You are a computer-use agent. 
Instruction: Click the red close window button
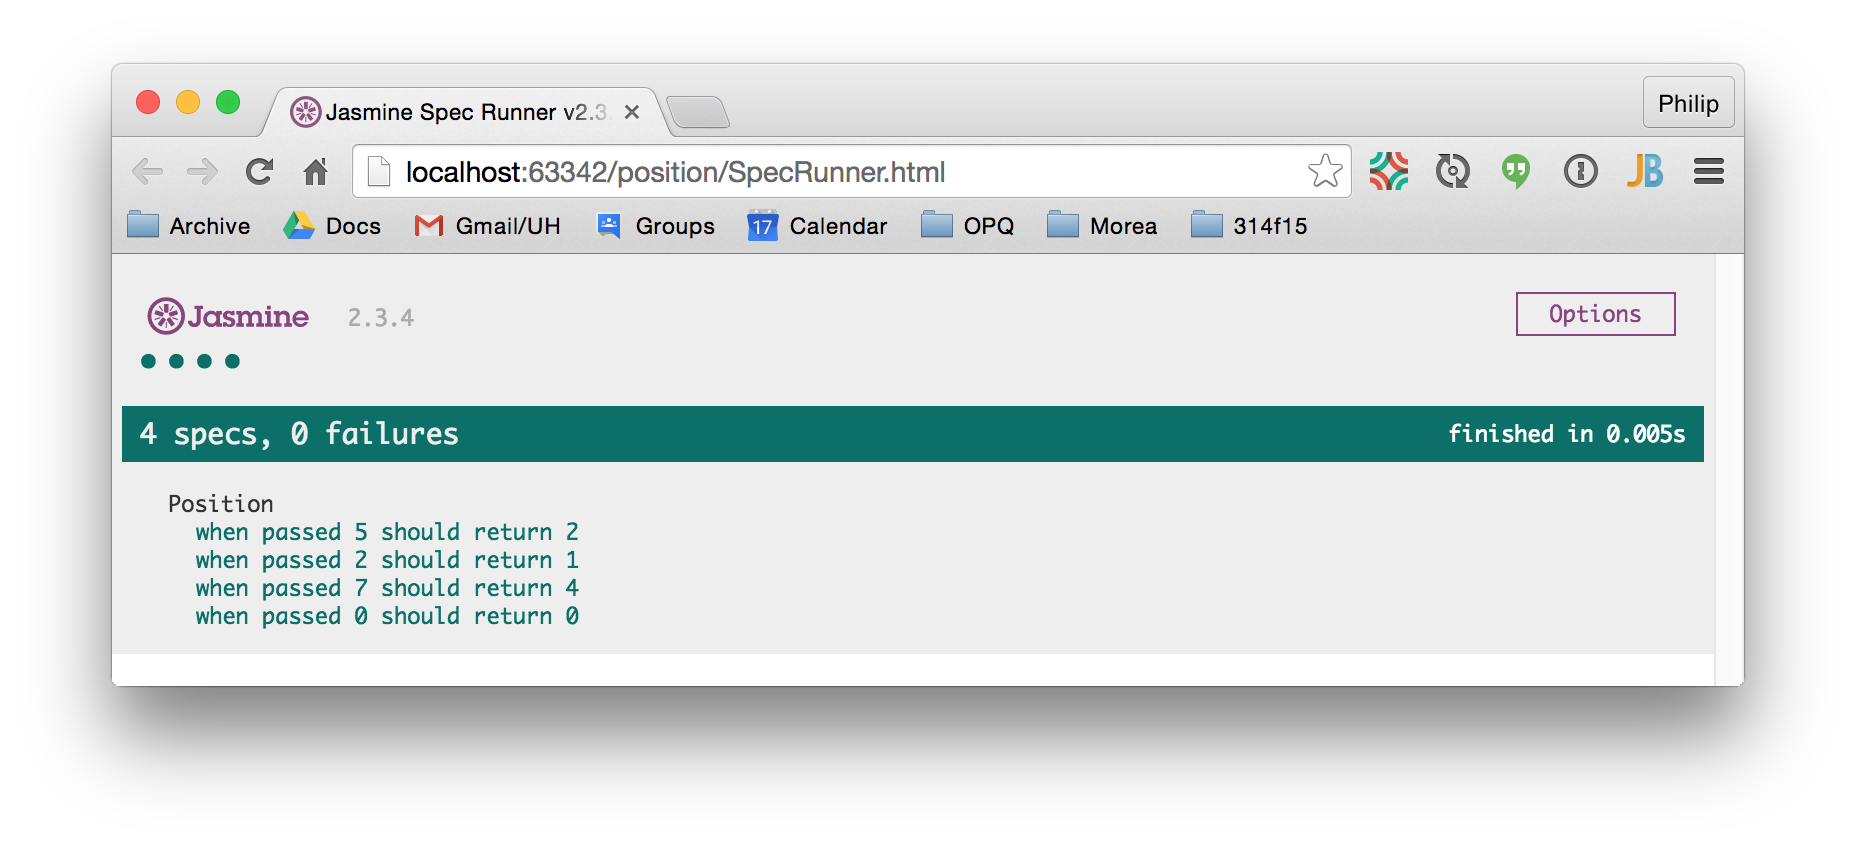coord(148,102)
